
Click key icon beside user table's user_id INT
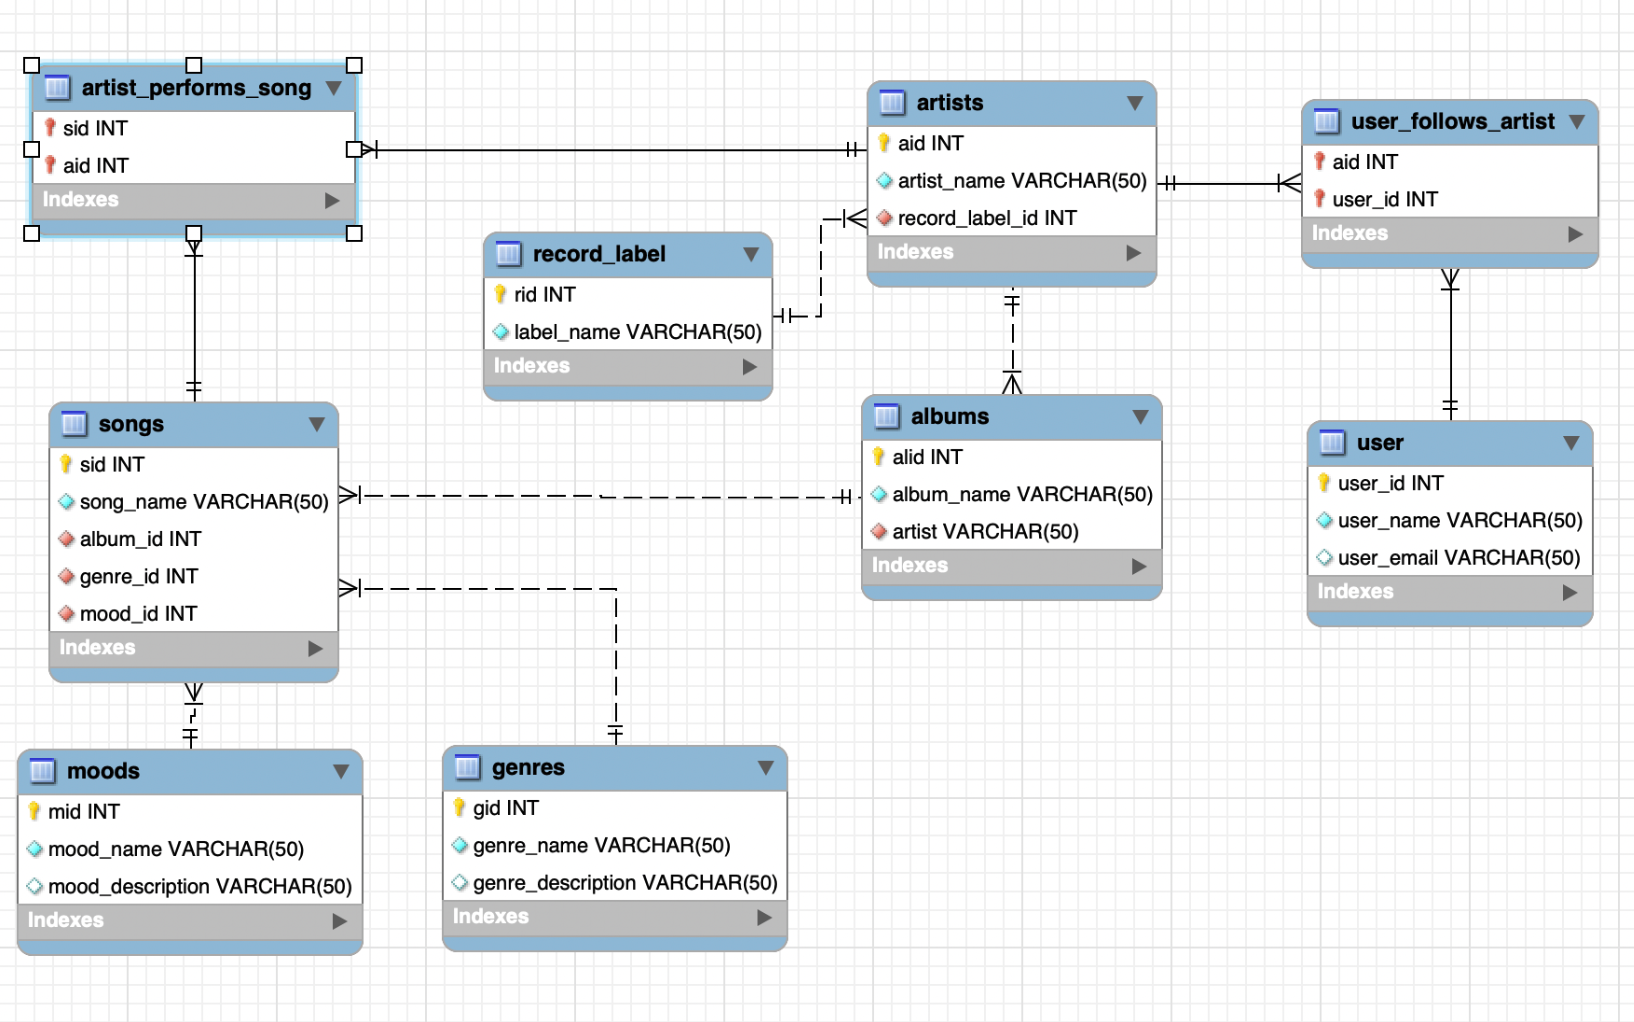click(x=1324, y=483)
